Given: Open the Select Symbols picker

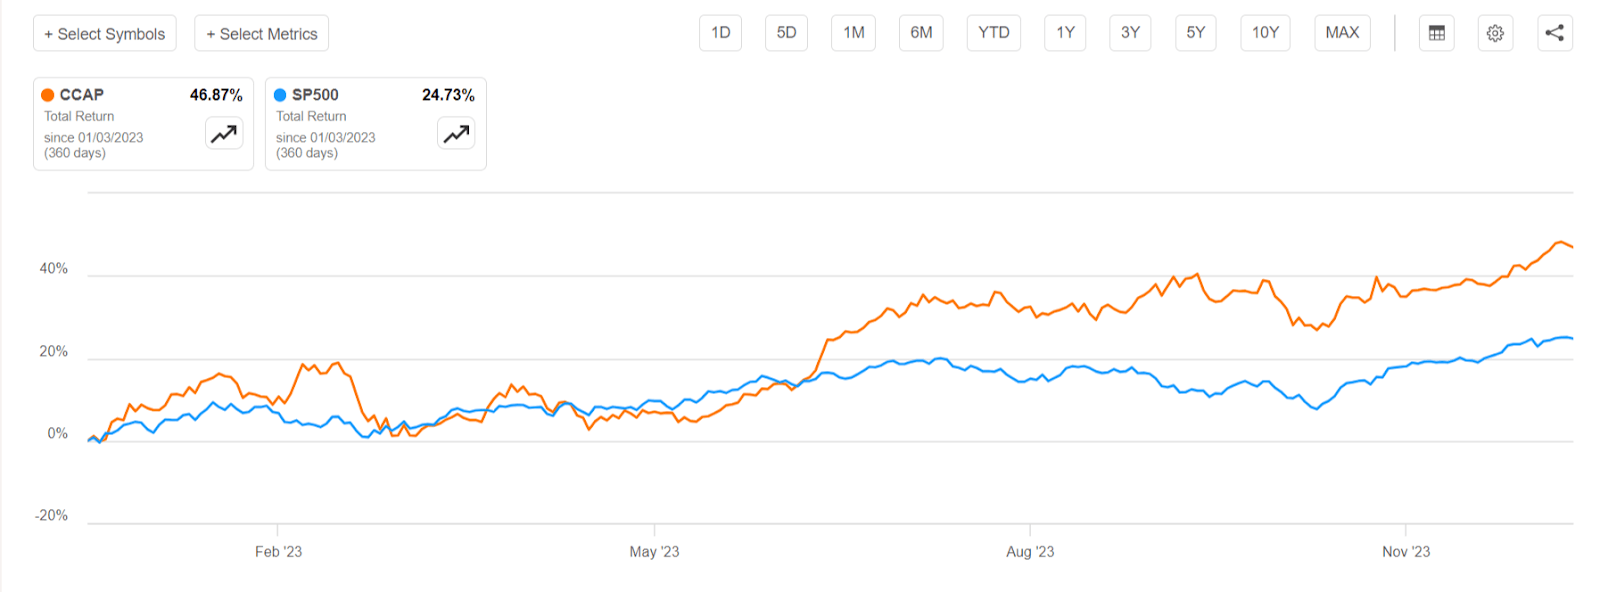Looking at the screenshot, I should (105, 32).
